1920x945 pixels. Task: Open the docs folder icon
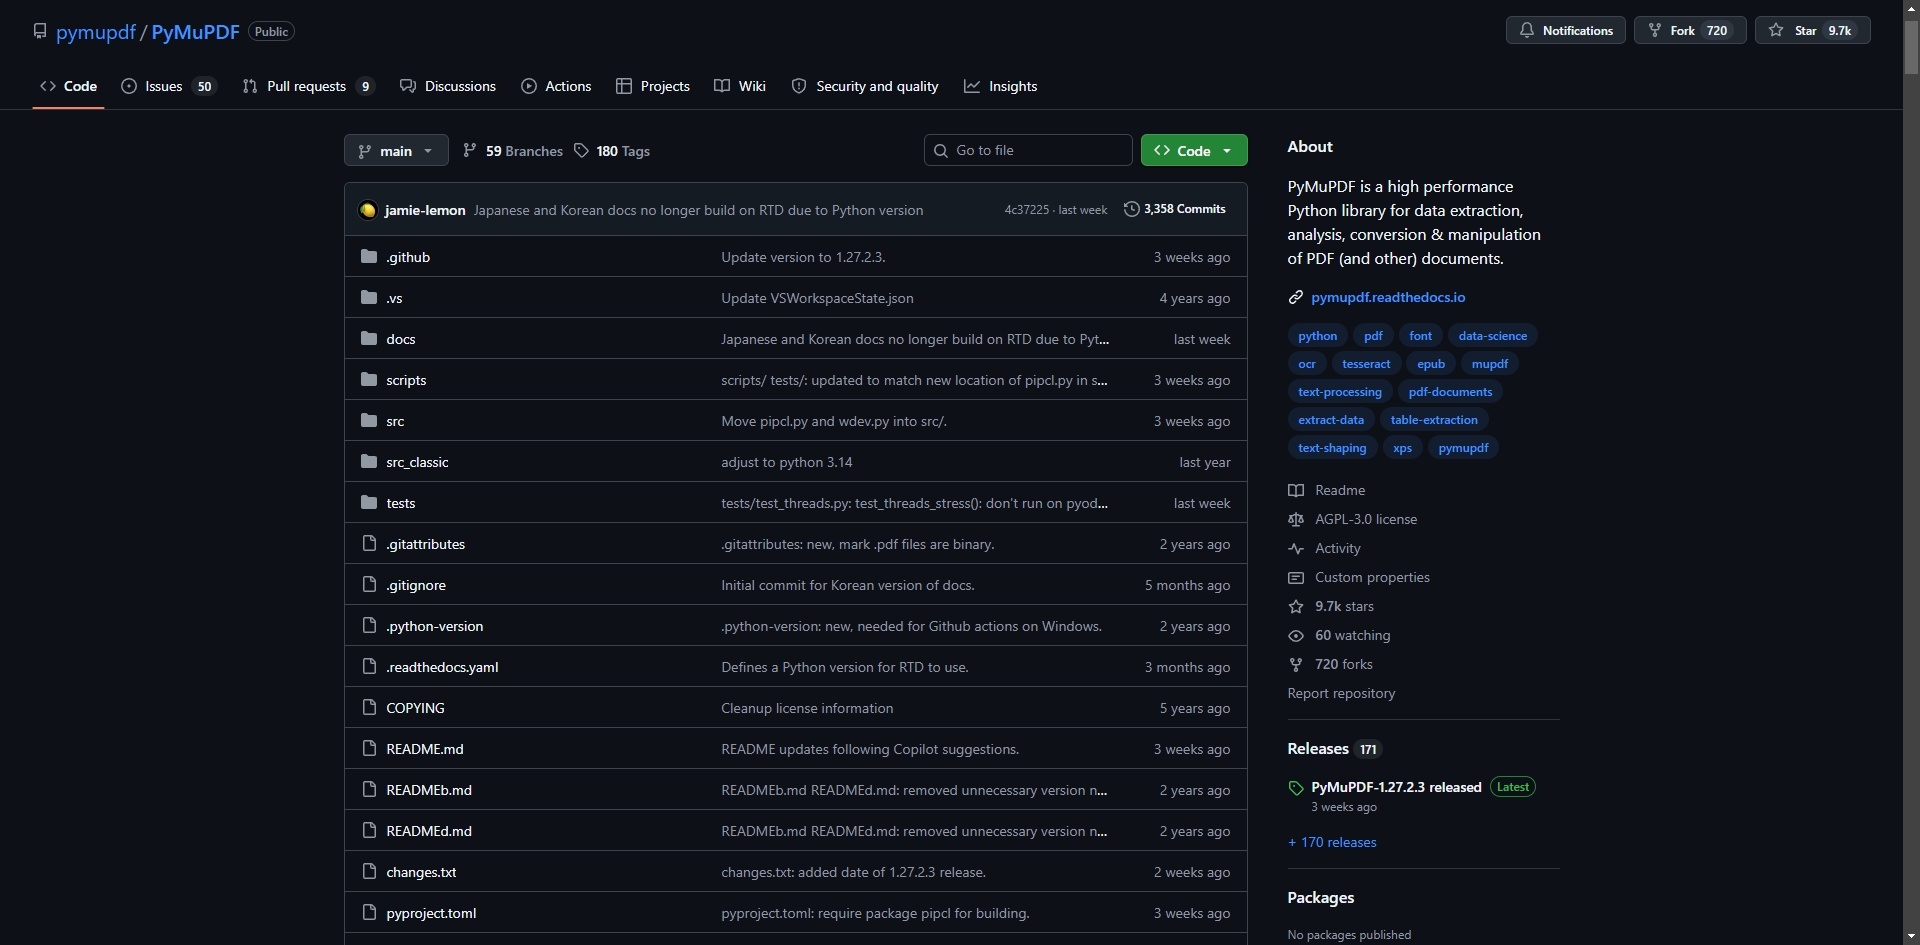coord(369,339)
